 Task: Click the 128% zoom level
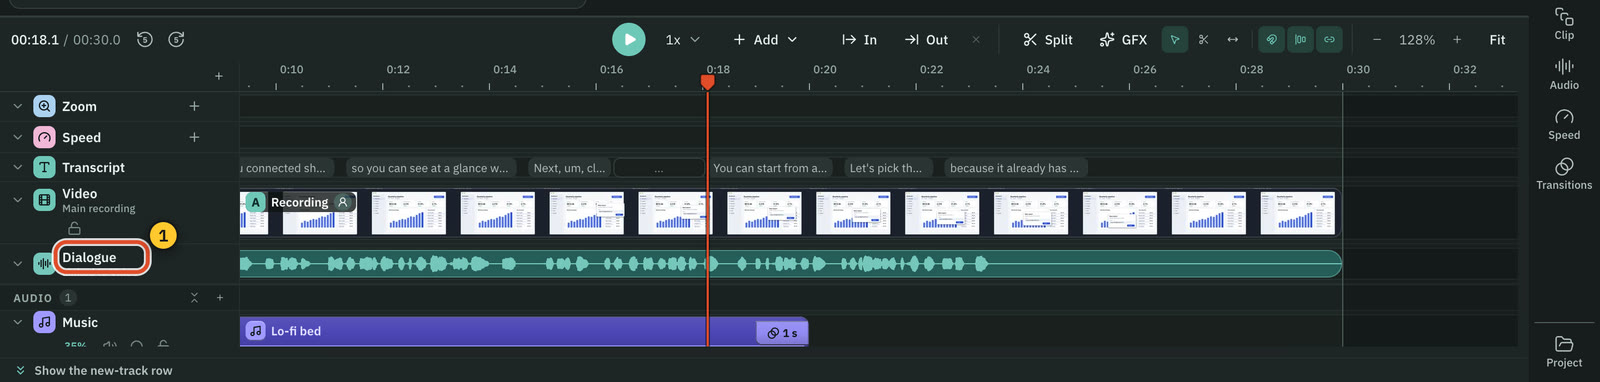(x=1417, y=40)
